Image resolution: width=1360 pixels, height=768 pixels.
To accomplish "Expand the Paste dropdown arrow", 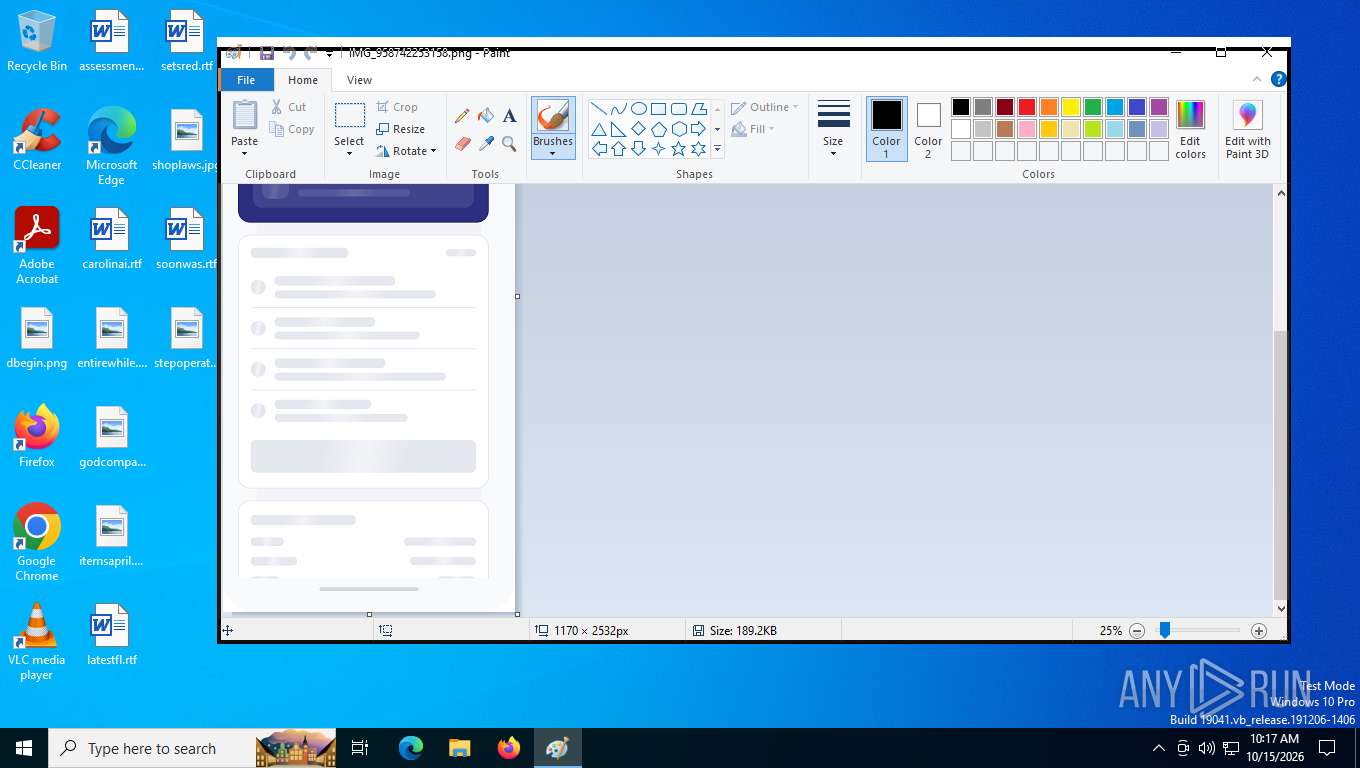I will click(x=245, y=154).
